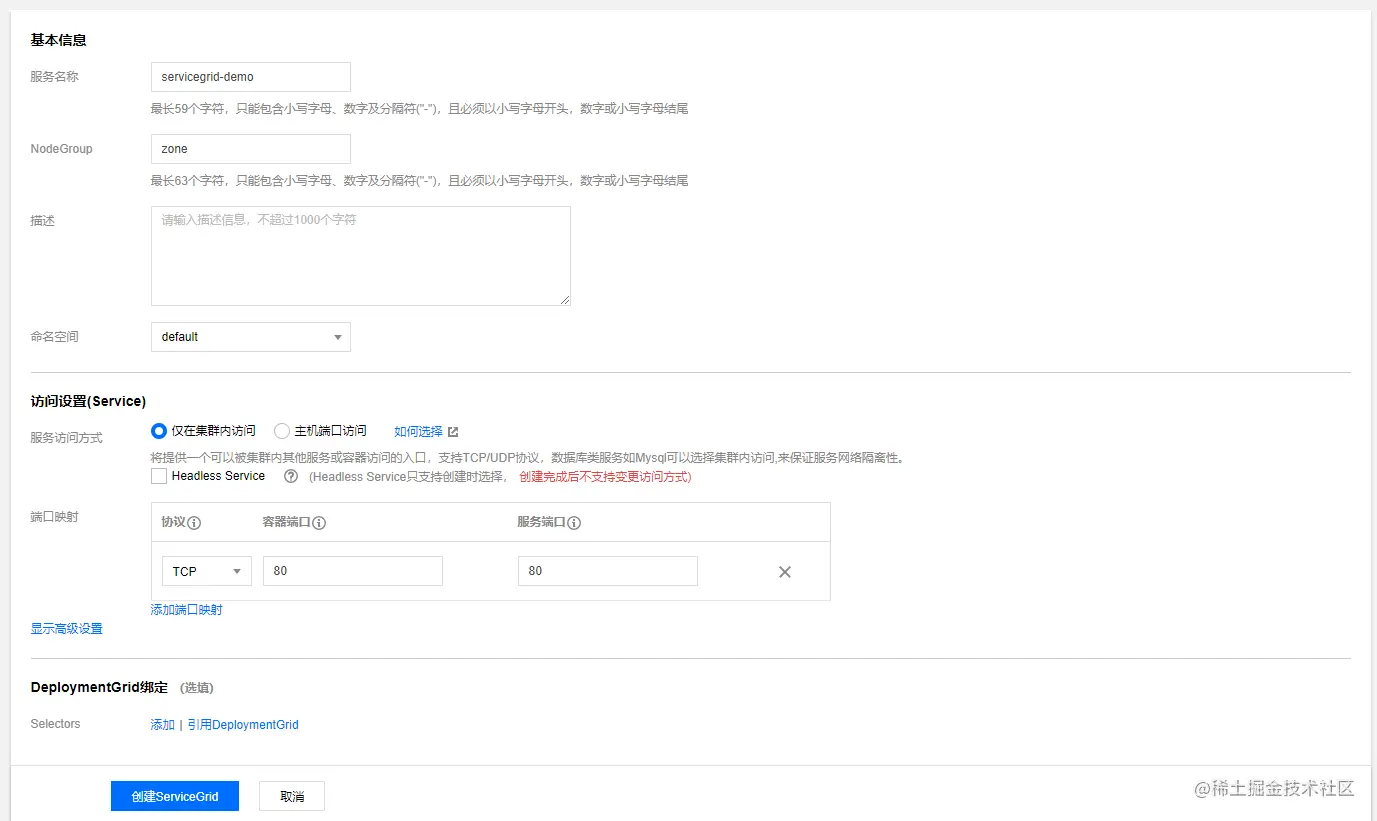Select 仅在集群内访问 radio option

tap(158, 431)
